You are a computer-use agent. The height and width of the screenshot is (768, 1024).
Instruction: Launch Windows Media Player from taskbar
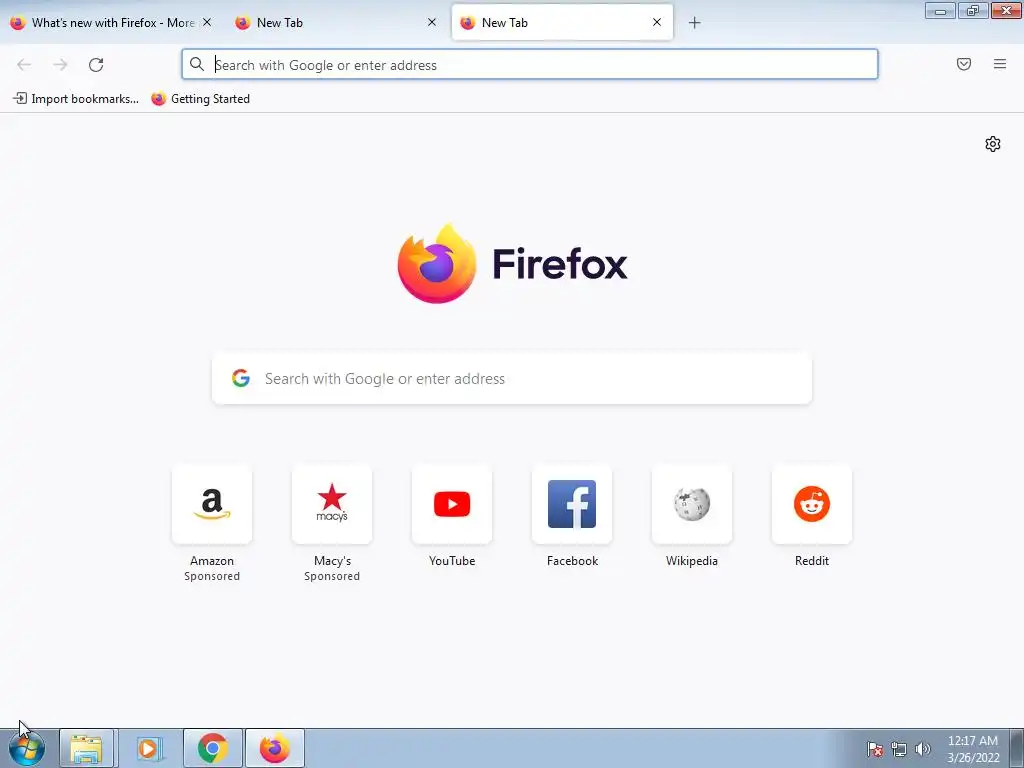(x=149, y=748)
